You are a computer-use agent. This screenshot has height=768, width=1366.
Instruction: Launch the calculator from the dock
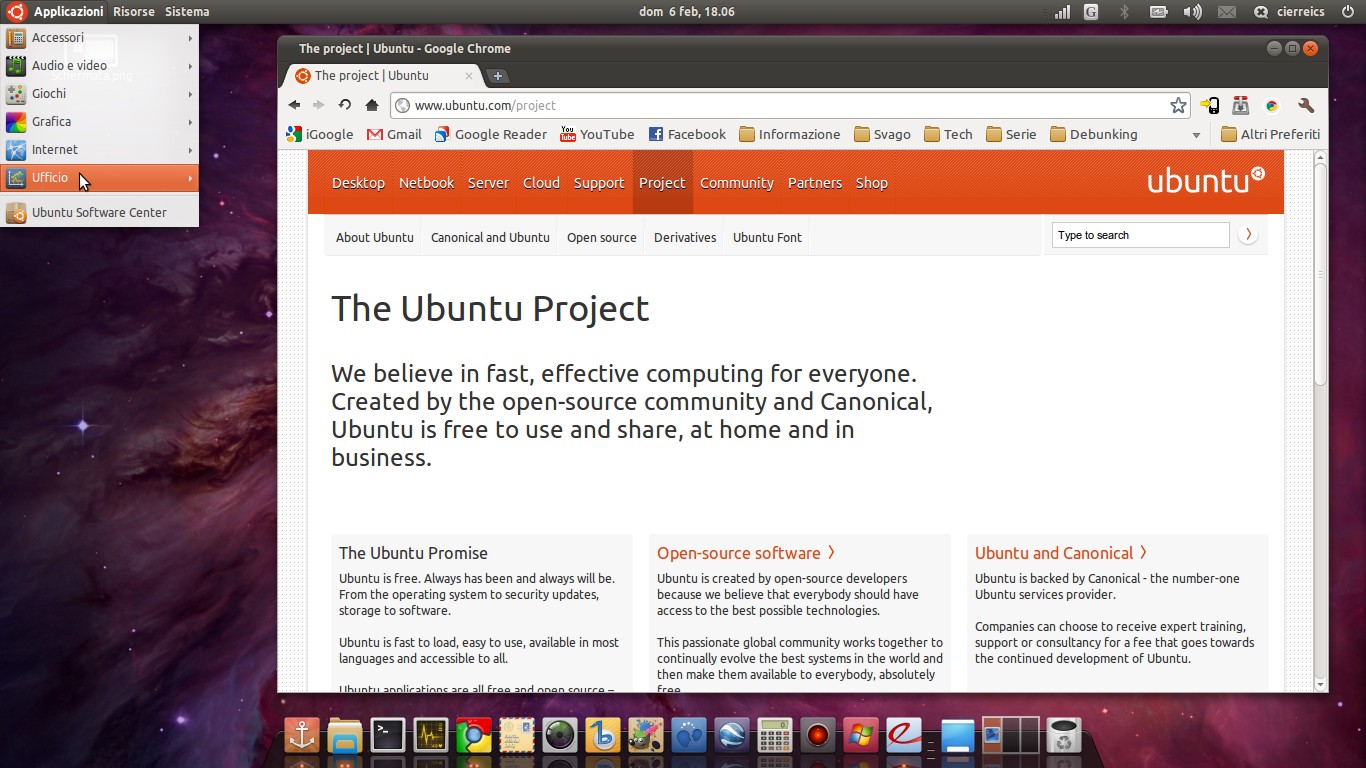(x=775, y=735)
